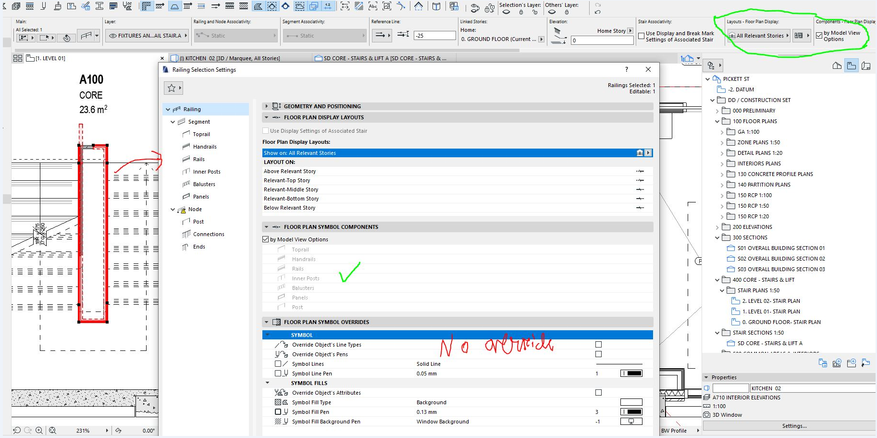Screen dimensions: 877x438
Task: Select the Above Relevant Story layout row
Action: click(x=458, y=171)
